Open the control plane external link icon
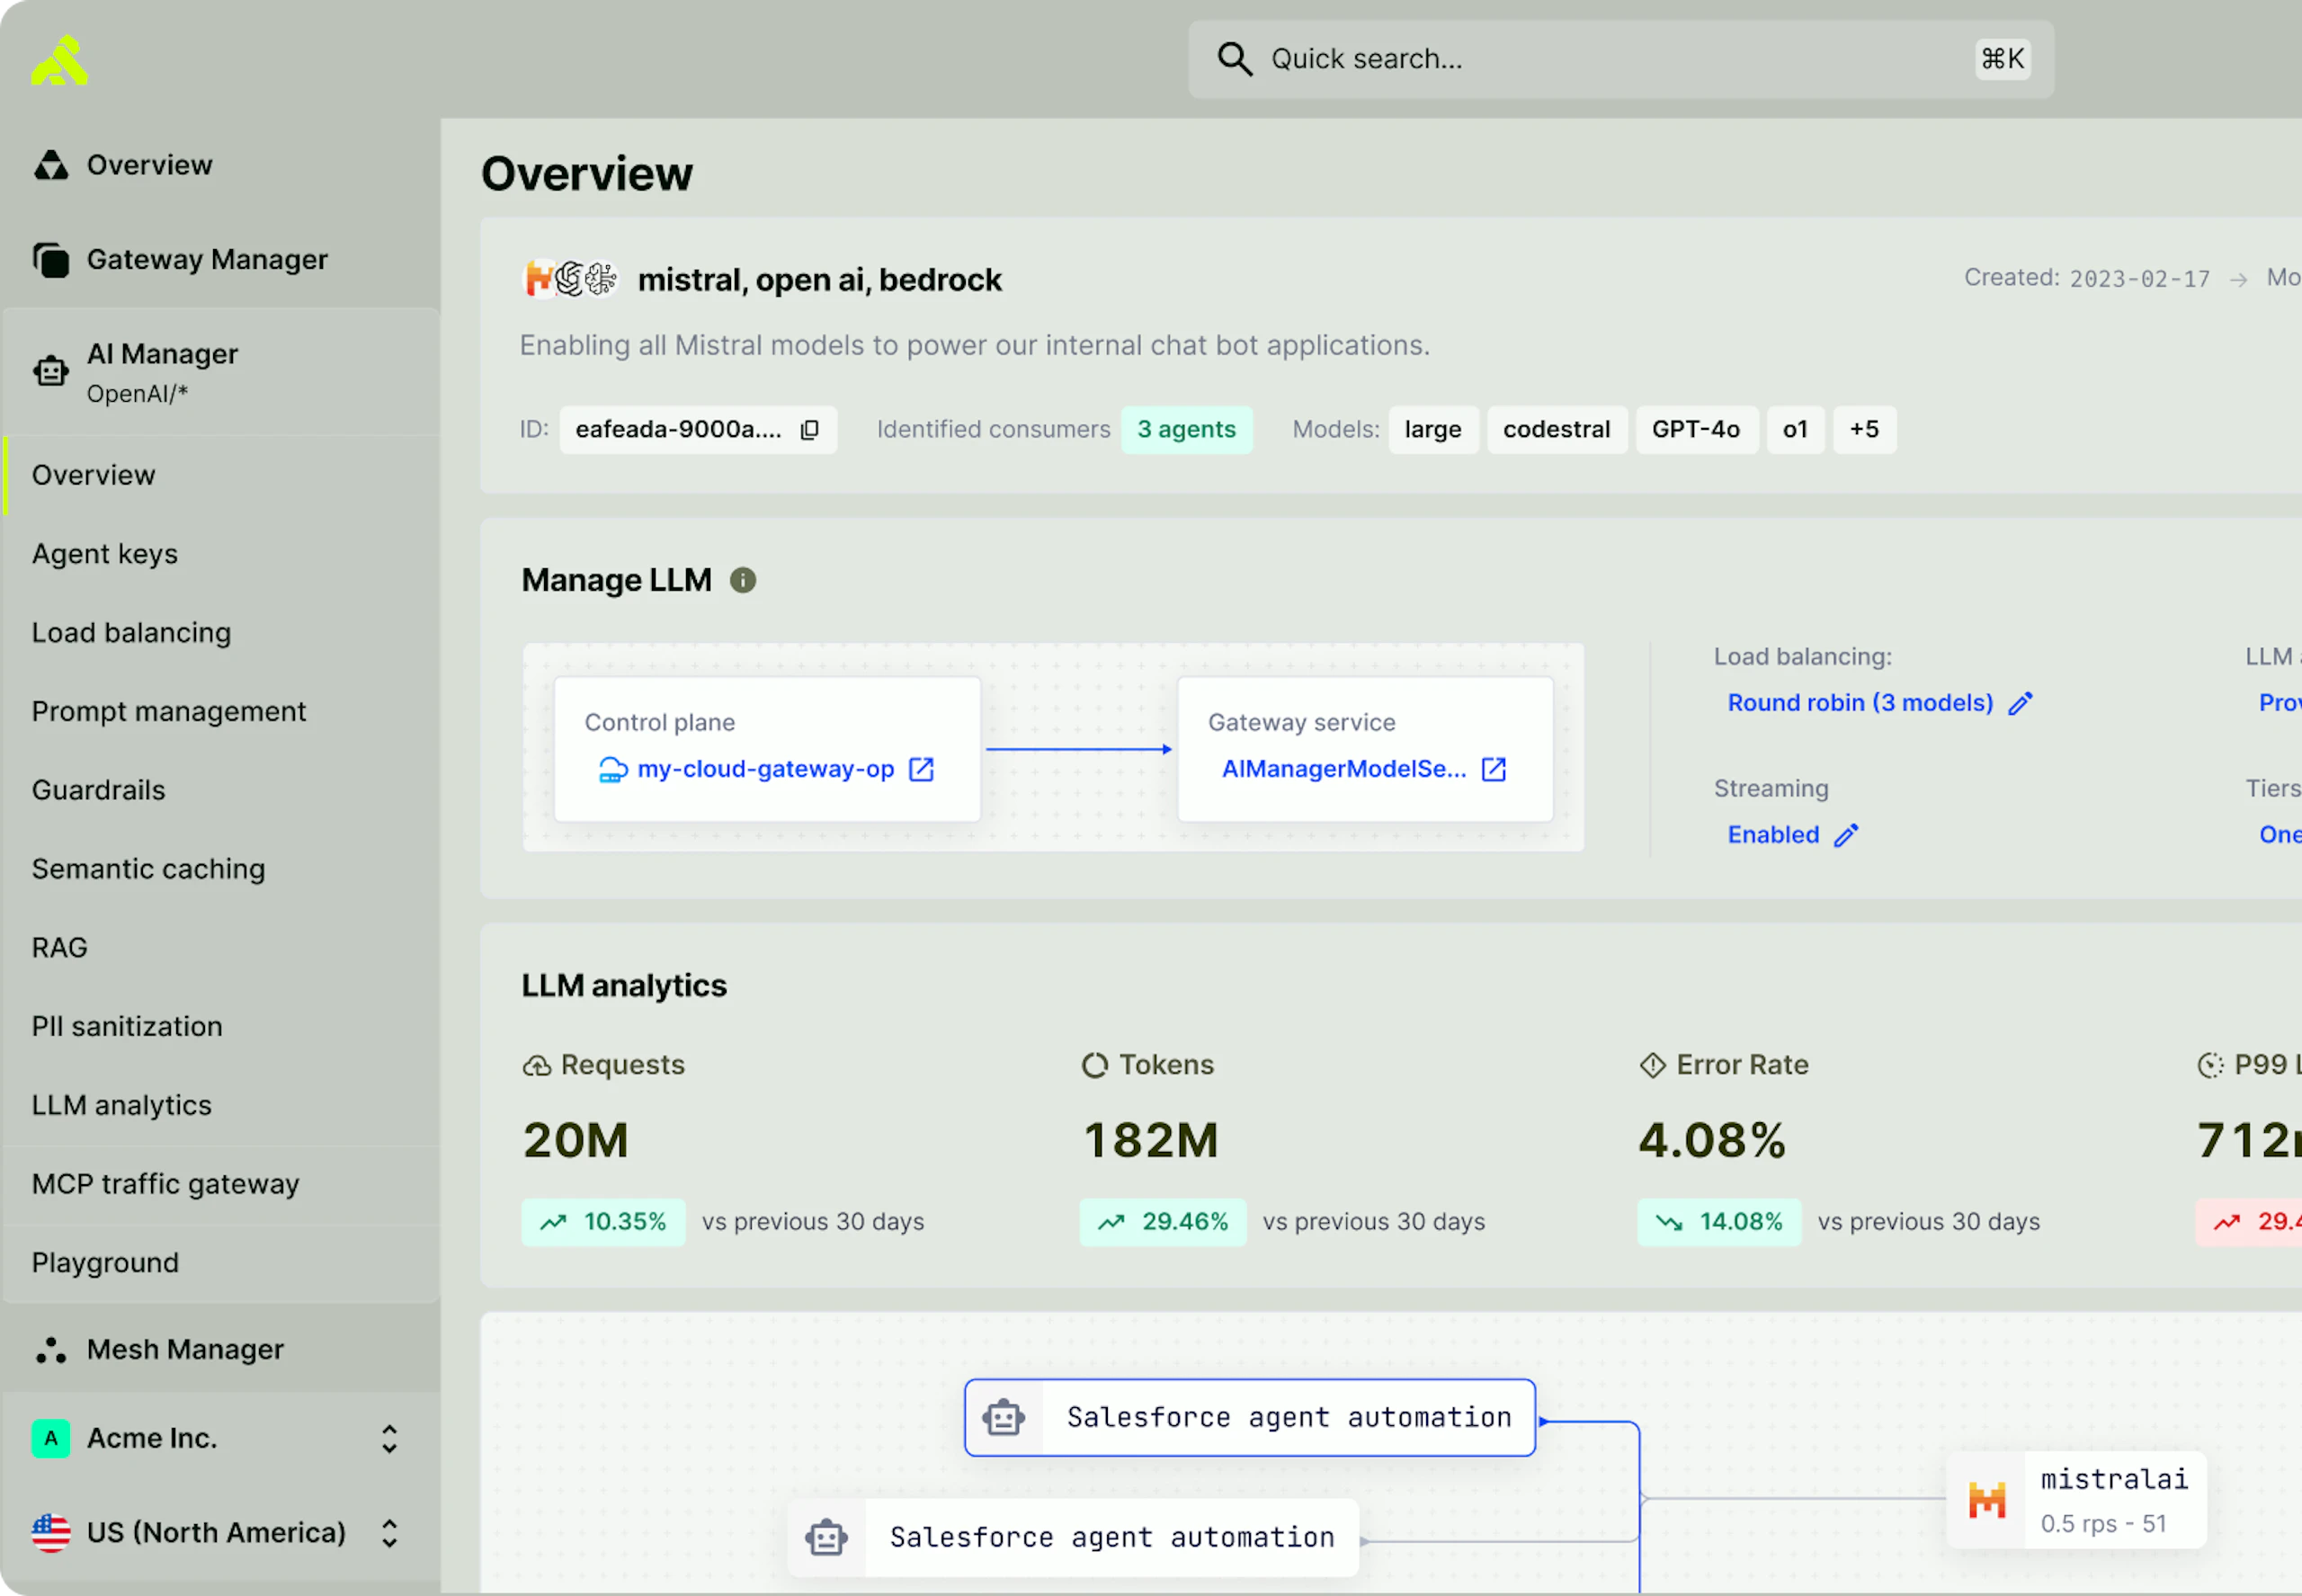Viewport: 2302px width, 1596px height. (x=921, y=769)
